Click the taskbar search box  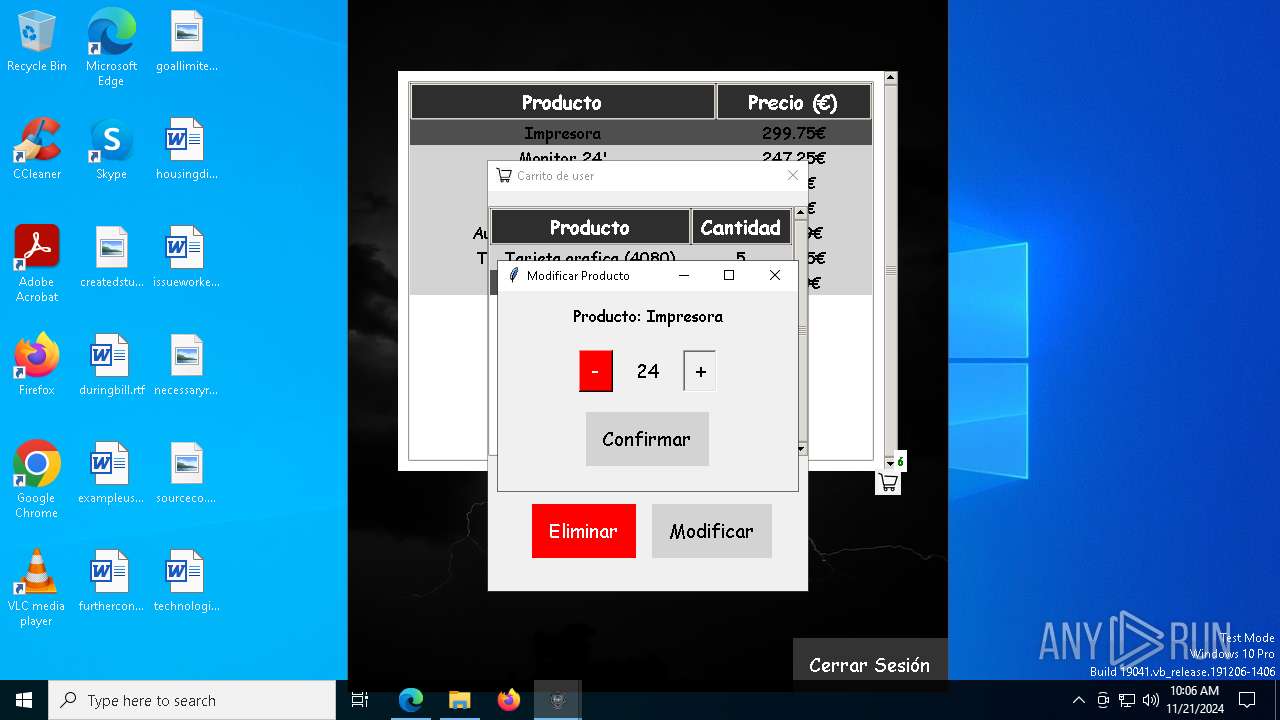192,700
